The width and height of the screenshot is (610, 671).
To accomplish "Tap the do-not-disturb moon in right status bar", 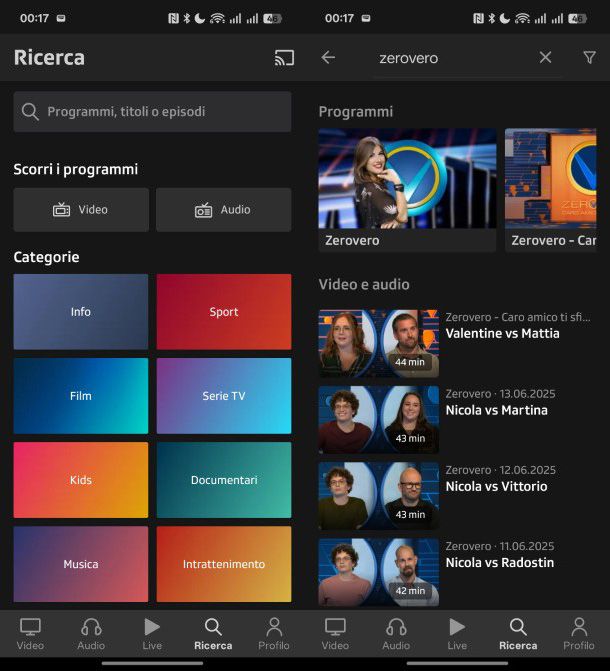I will pyautogui.click(x=504, y=18).
